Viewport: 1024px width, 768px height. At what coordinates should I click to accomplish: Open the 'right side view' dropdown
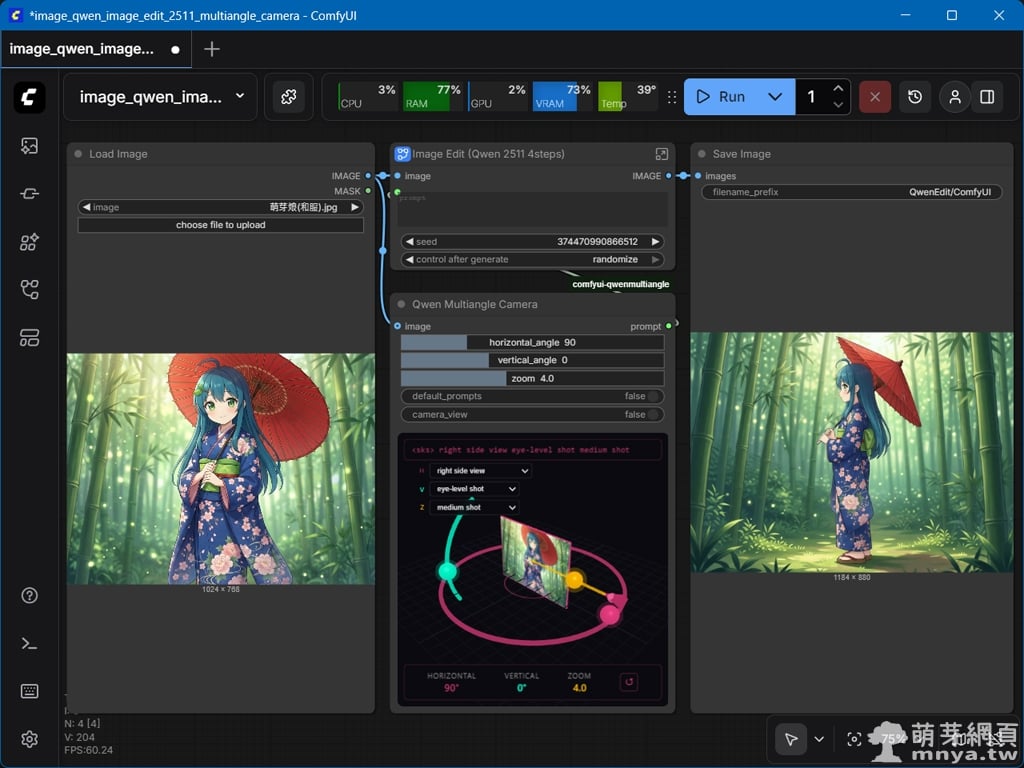tap(481, 470)
